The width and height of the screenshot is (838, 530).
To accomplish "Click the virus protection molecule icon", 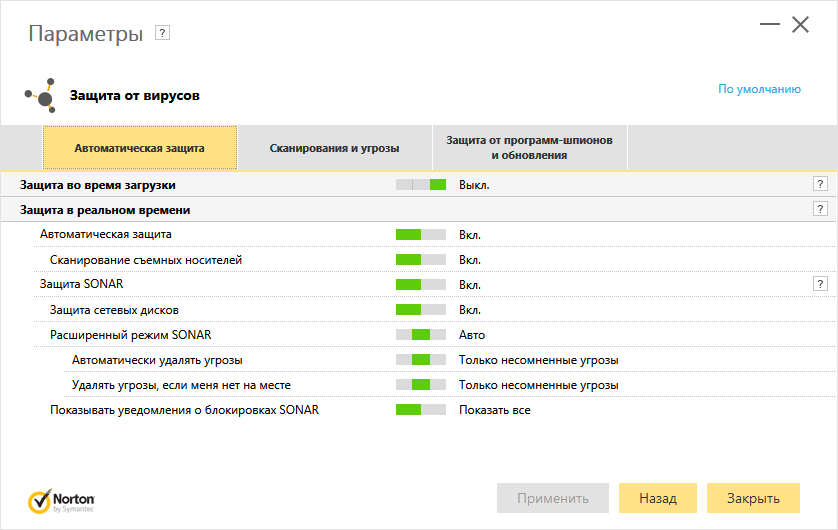I will tap(39, 96).
